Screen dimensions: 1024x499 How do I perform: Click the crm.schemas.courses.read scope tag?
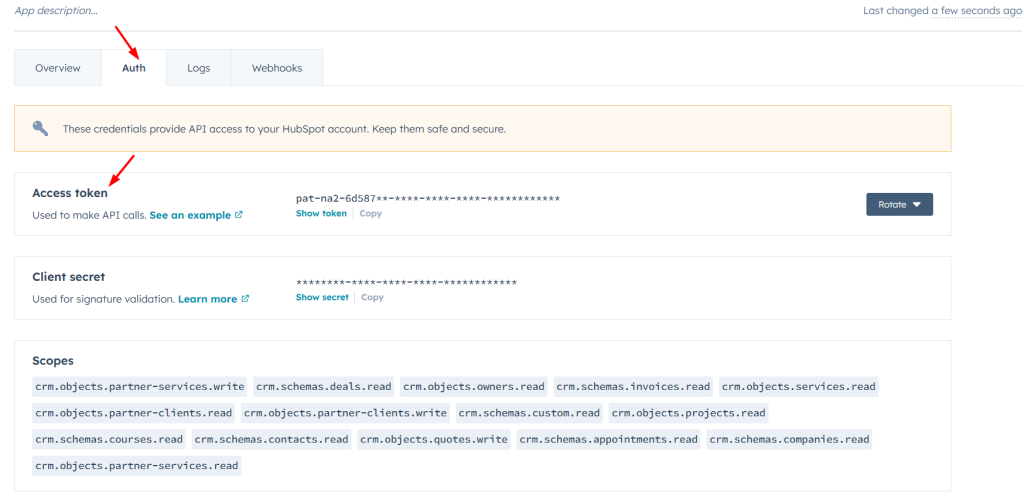point(109,439)
